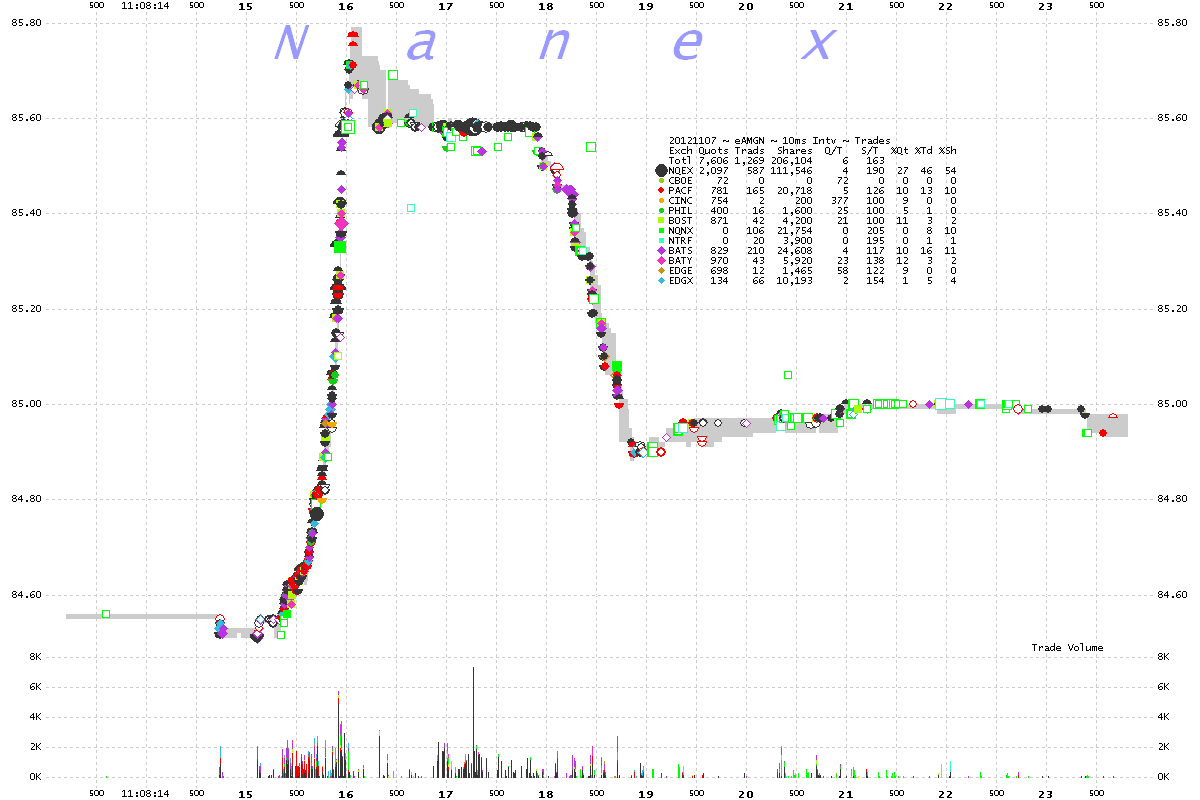
Task: Click the EDGE diamond legend marker
Action: 660,270
